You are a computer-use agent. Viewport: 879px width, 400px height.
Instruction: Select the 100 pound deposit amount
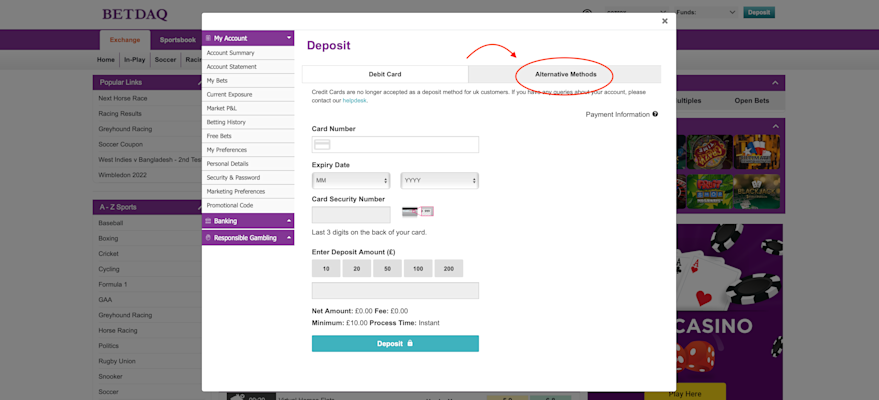click(x=418, y=268)
